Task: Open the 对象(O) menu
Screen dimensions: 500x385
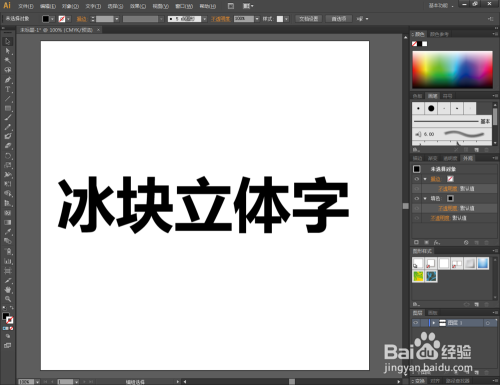Action: (70, 6)
